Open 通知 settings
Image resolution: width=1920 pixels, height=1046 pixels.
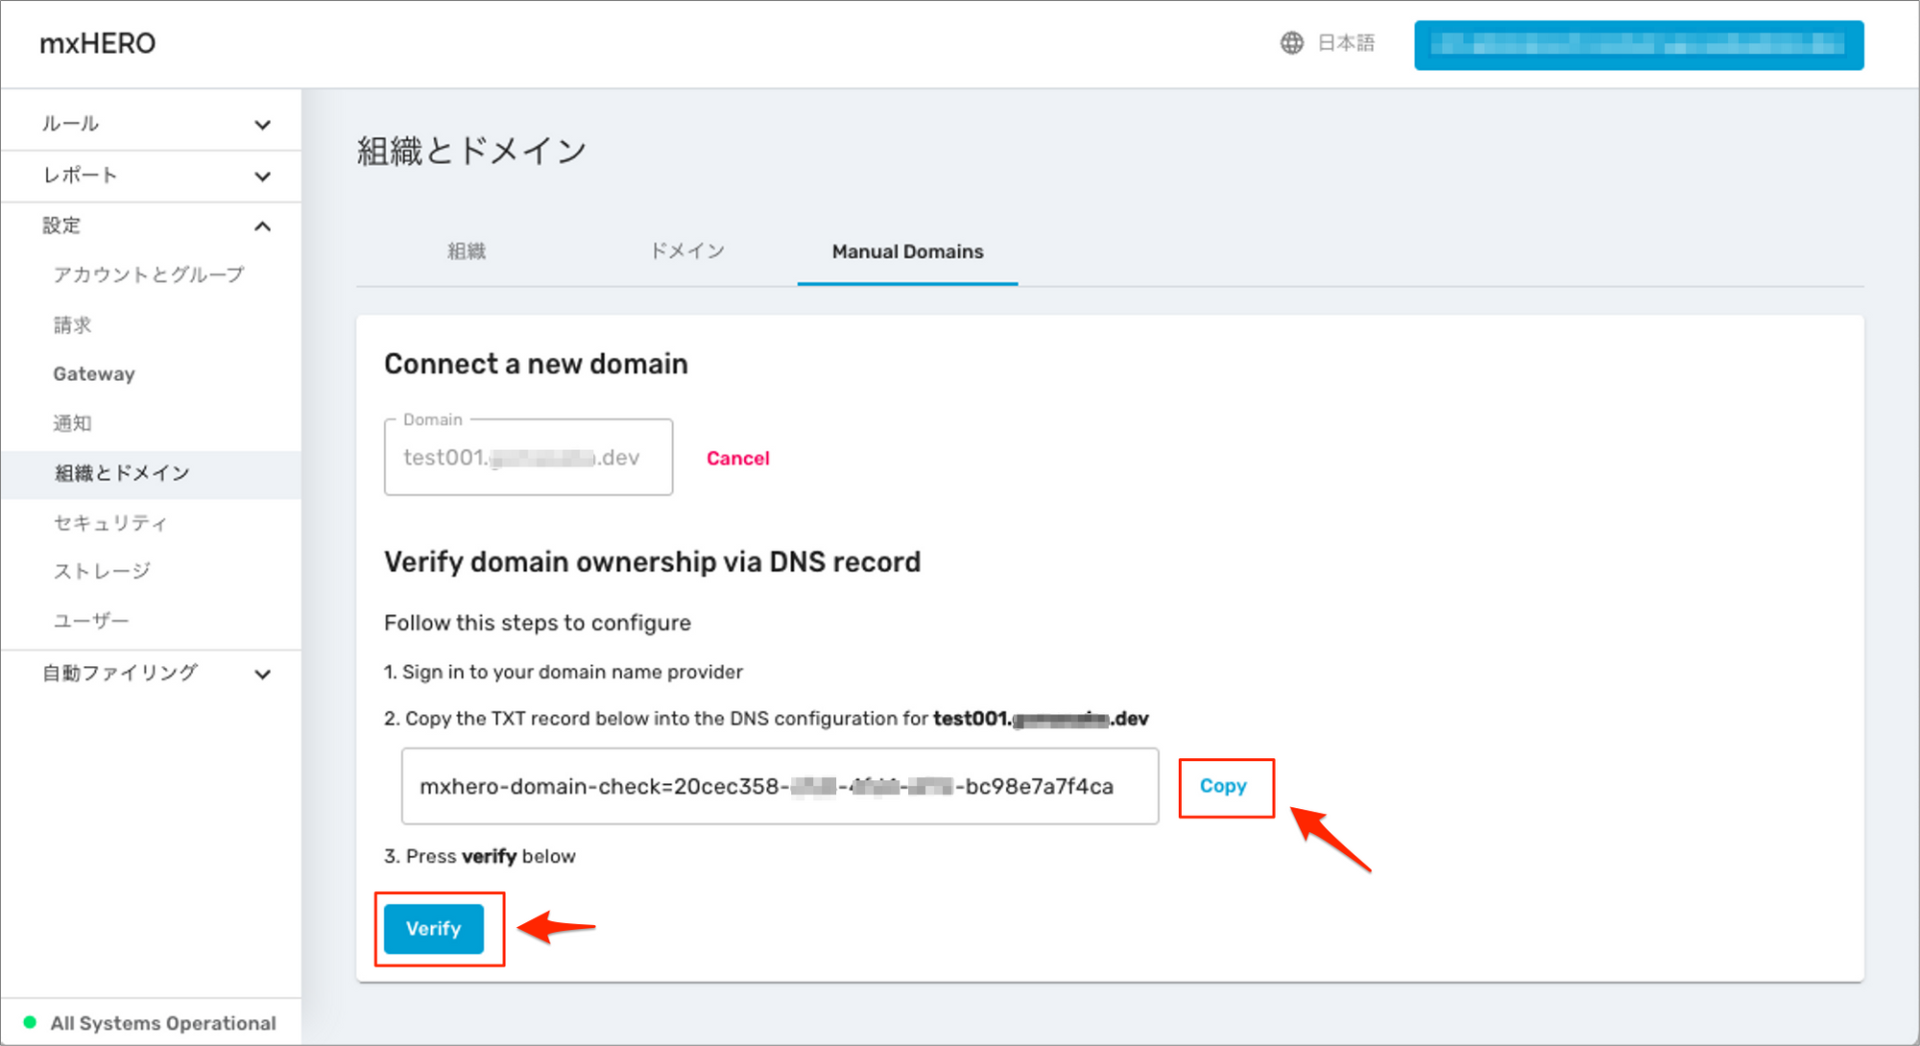(x=71, y=422)
